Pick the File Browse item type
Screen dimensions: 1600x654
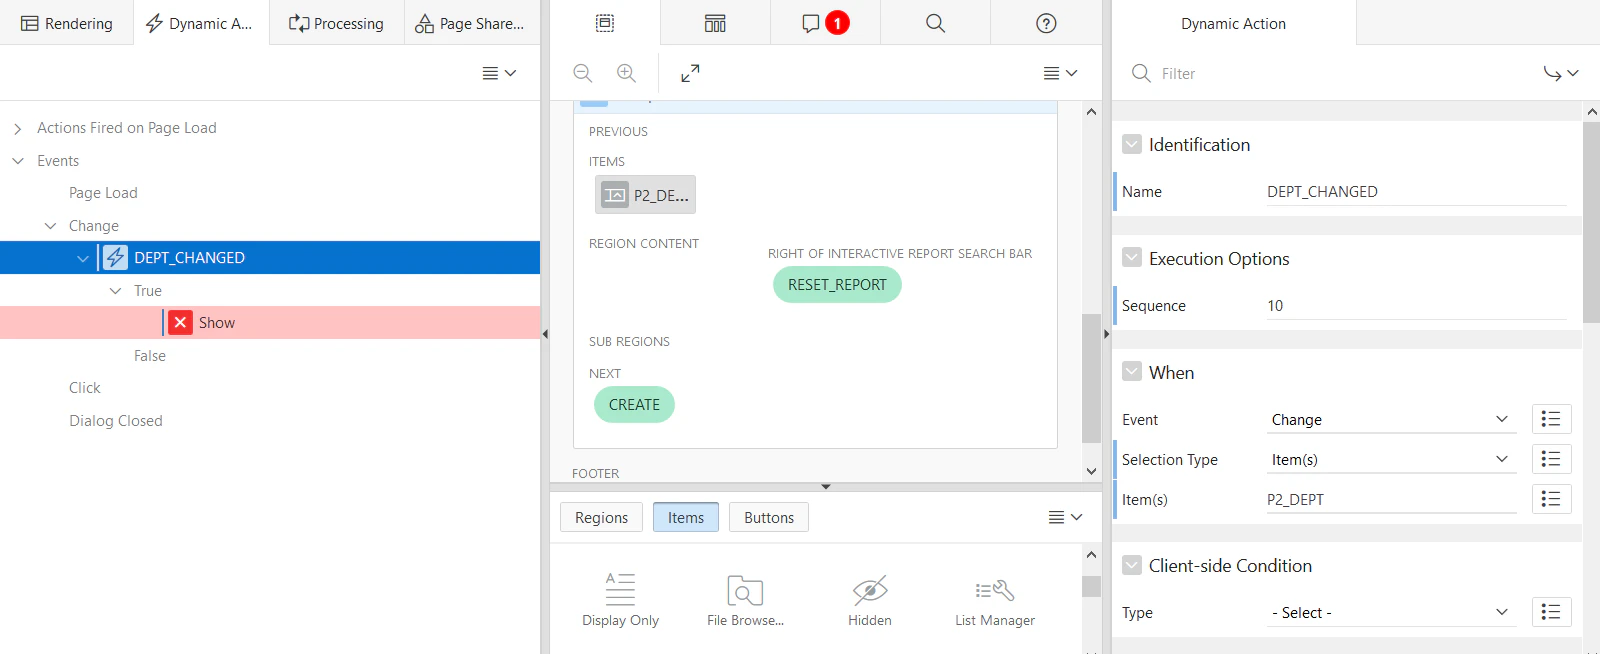click(745, 600)
